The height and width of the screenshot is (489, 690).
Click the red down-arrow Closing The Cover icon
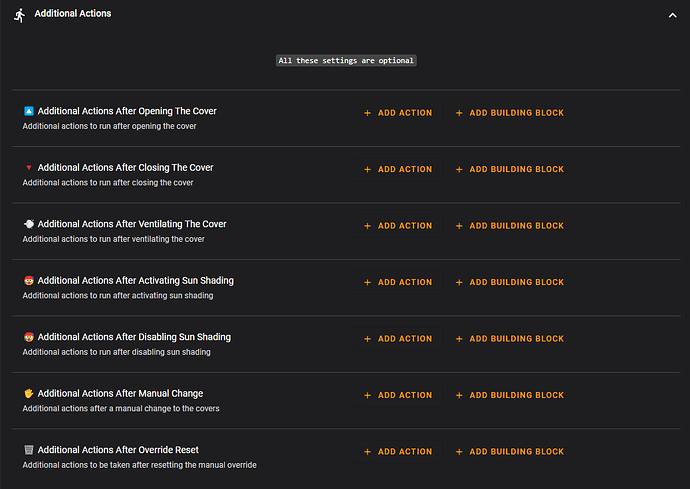click(x=29, y=168)
